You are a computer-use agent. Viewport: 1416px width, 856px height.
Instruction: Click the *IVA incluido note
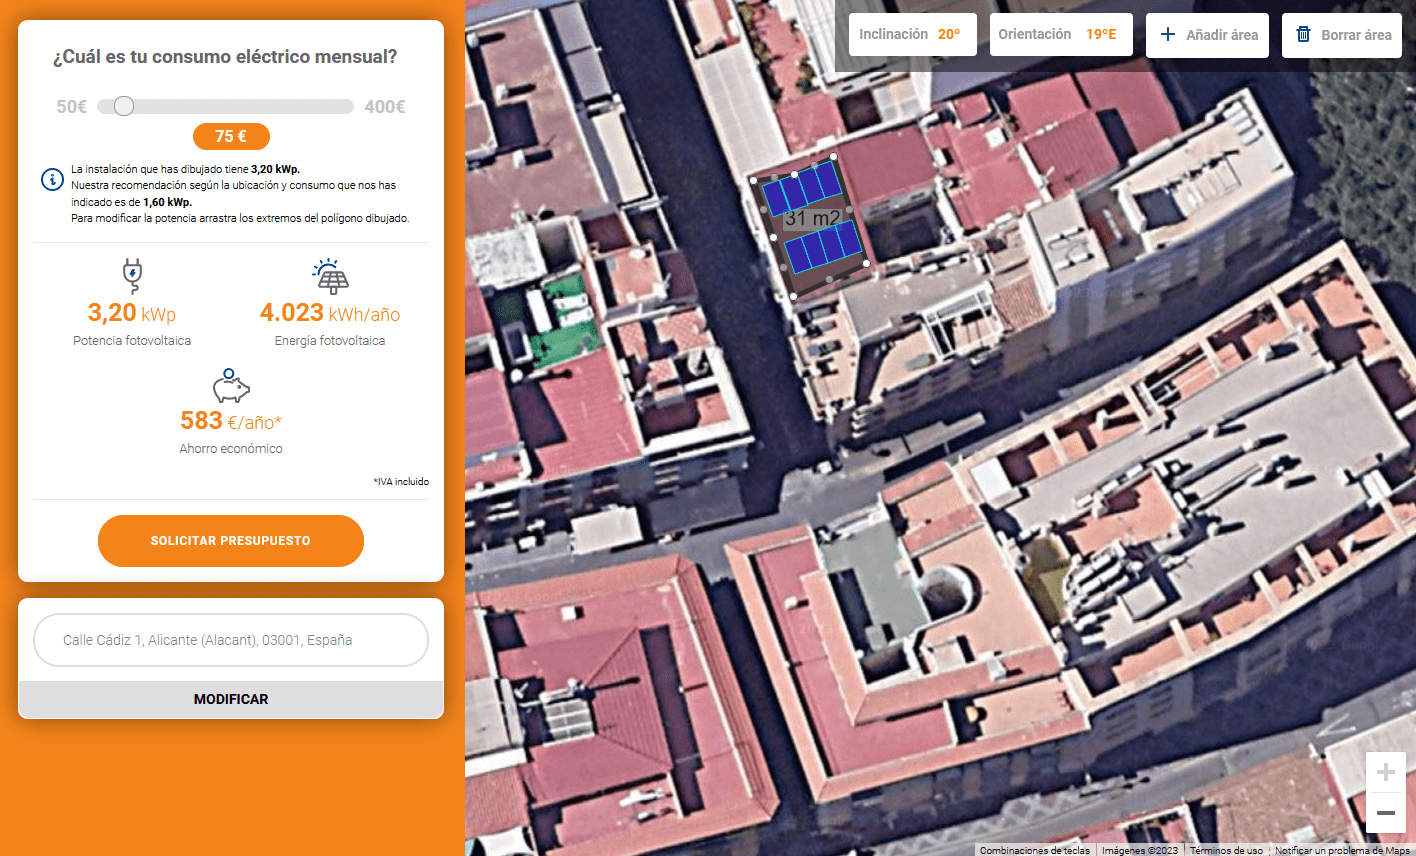pos(401,482)
